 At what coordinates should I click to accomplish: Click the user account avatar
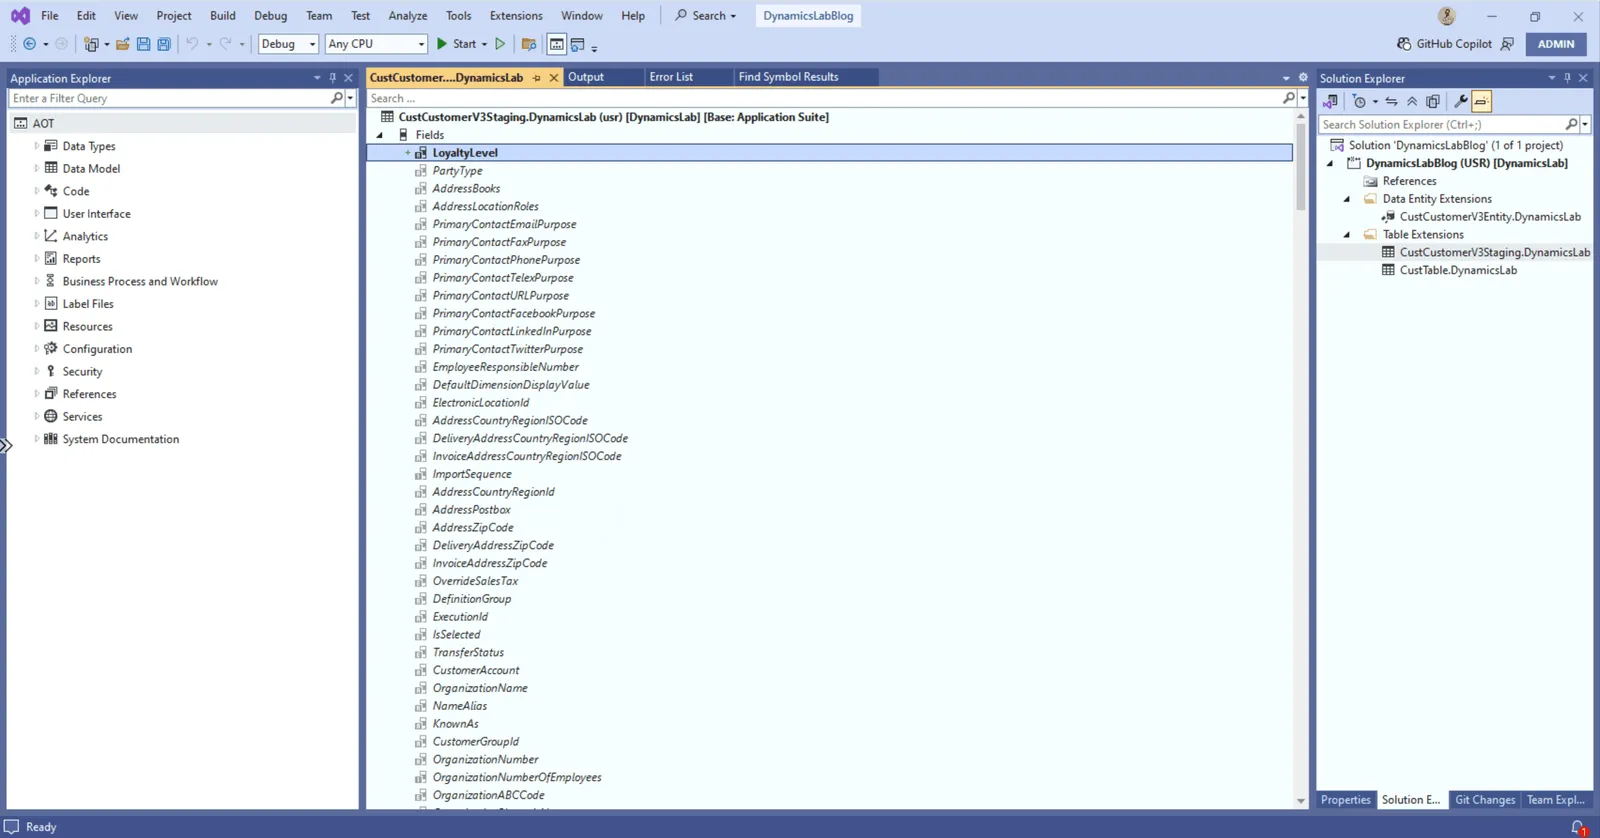point(1446,16)
